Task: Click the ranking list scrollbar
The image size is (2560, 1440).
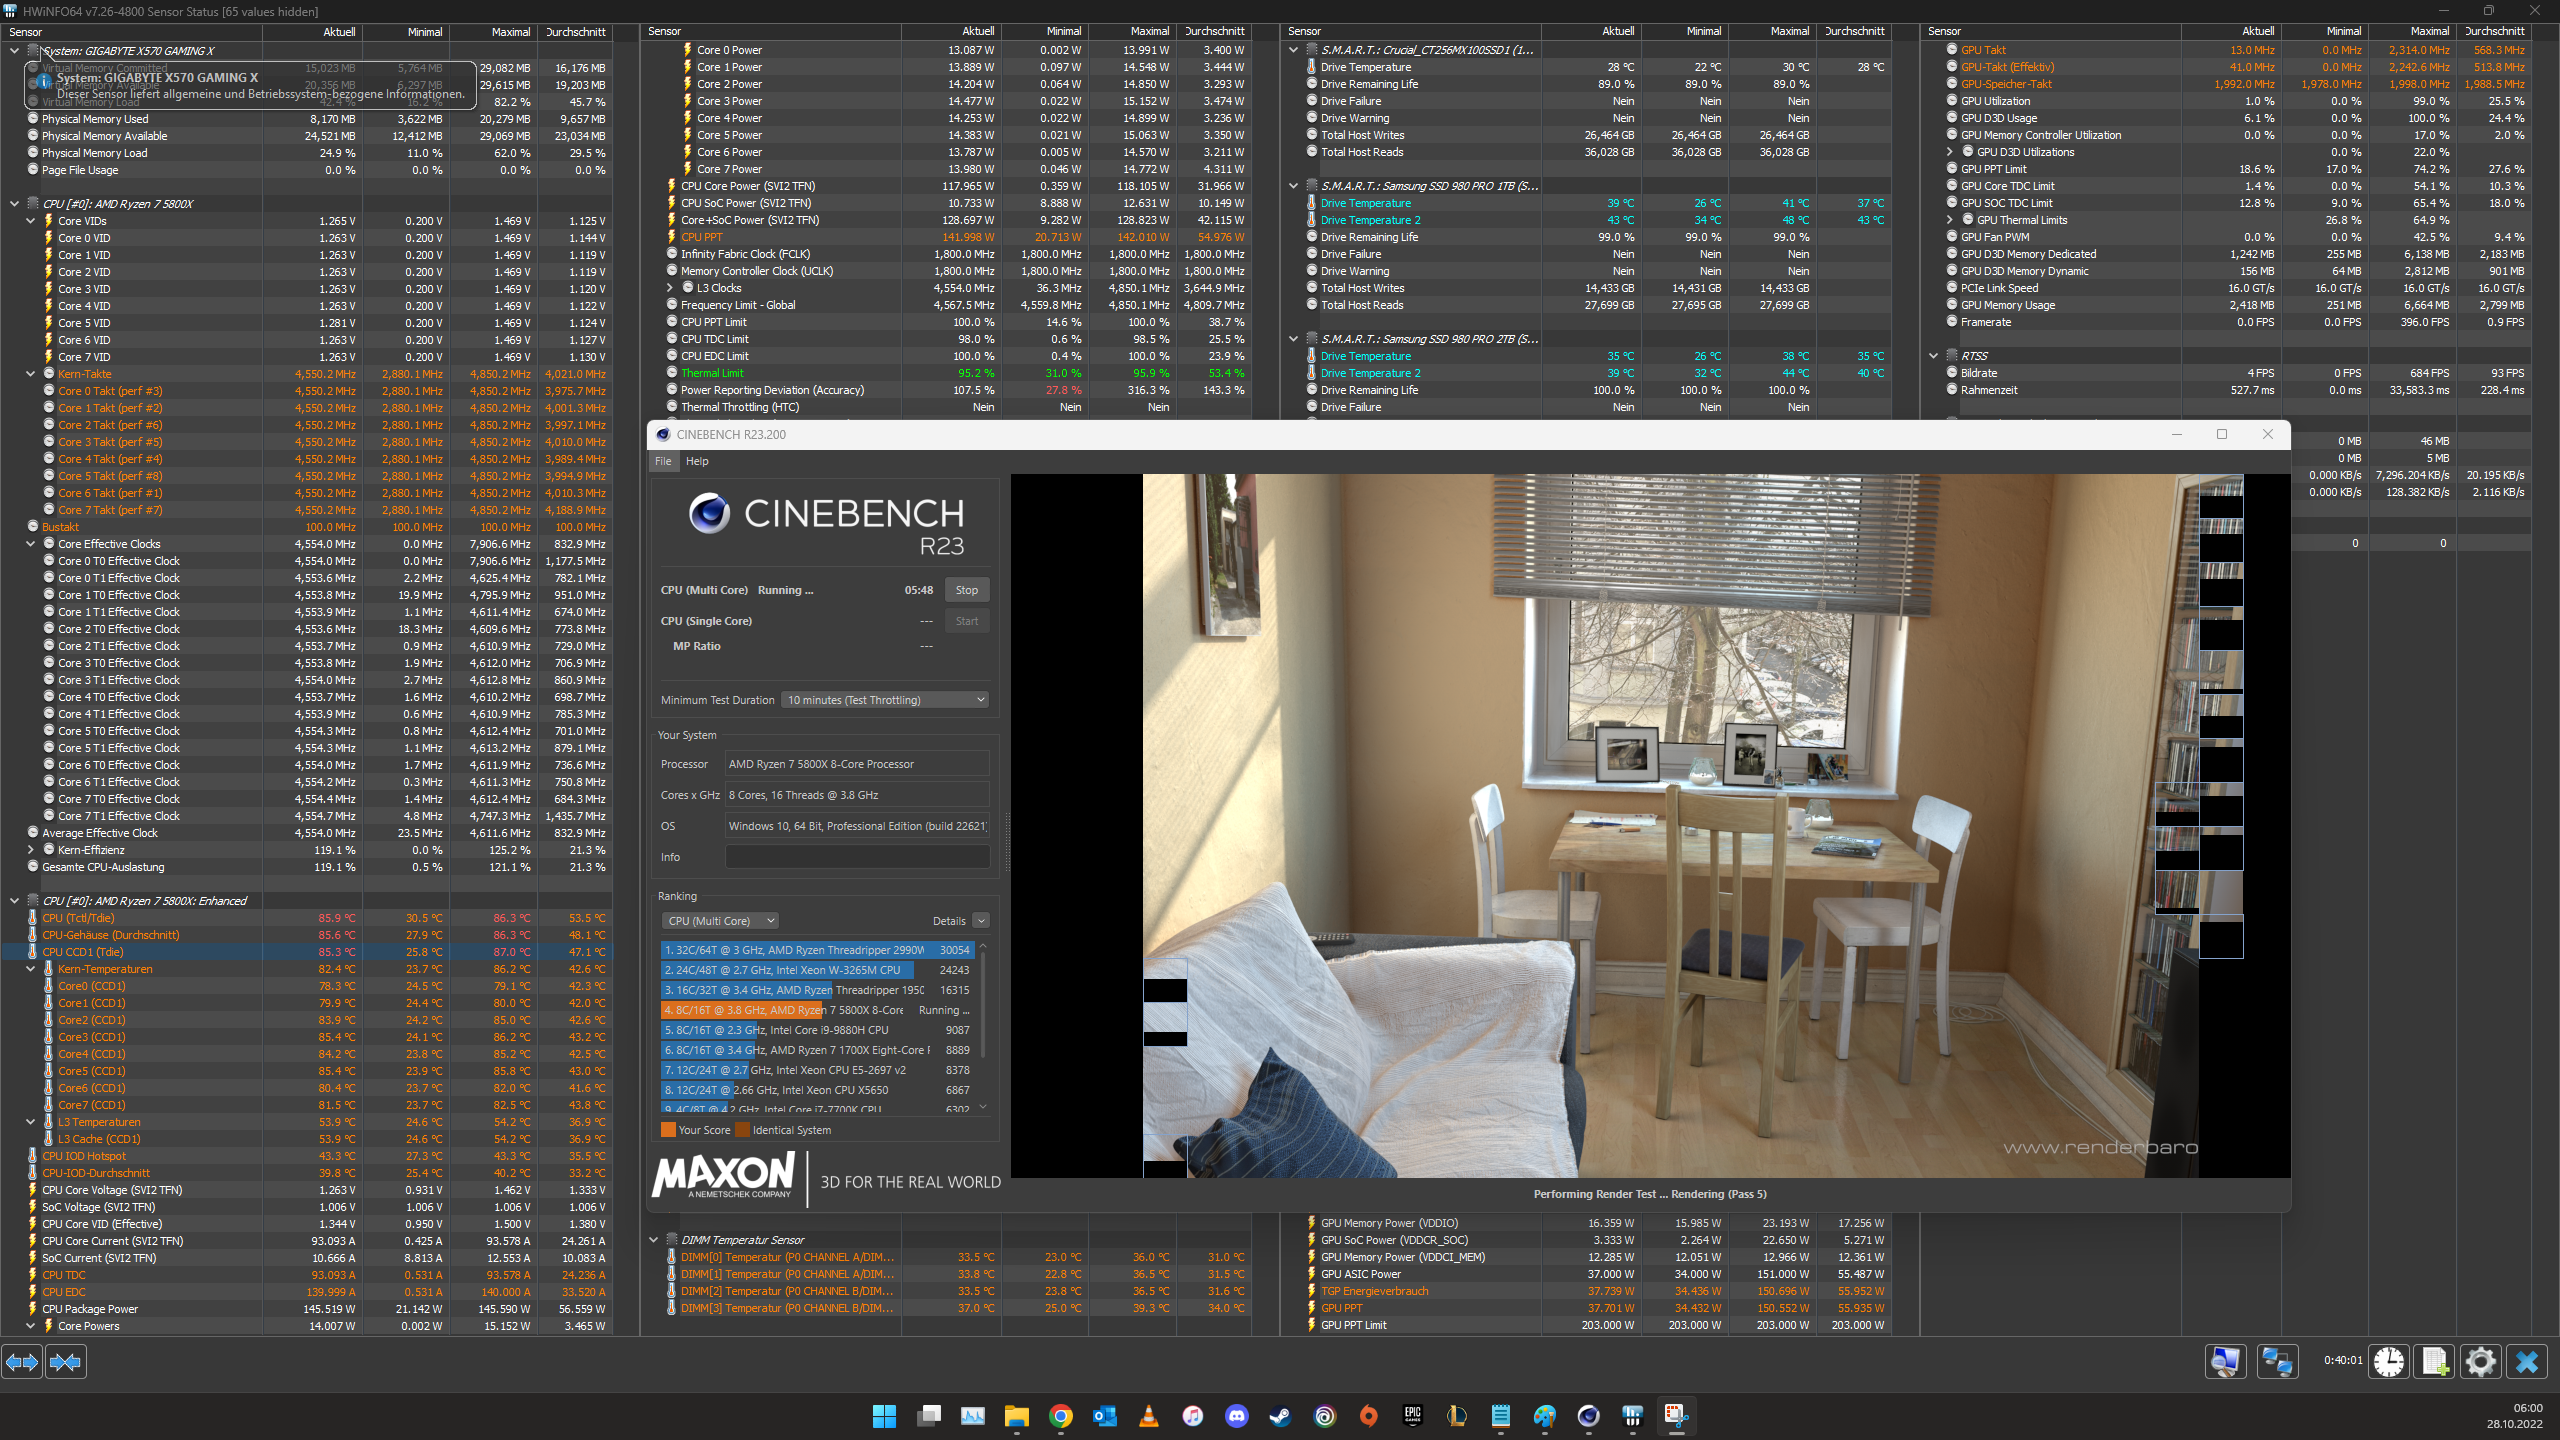Action: [983, 1005]
